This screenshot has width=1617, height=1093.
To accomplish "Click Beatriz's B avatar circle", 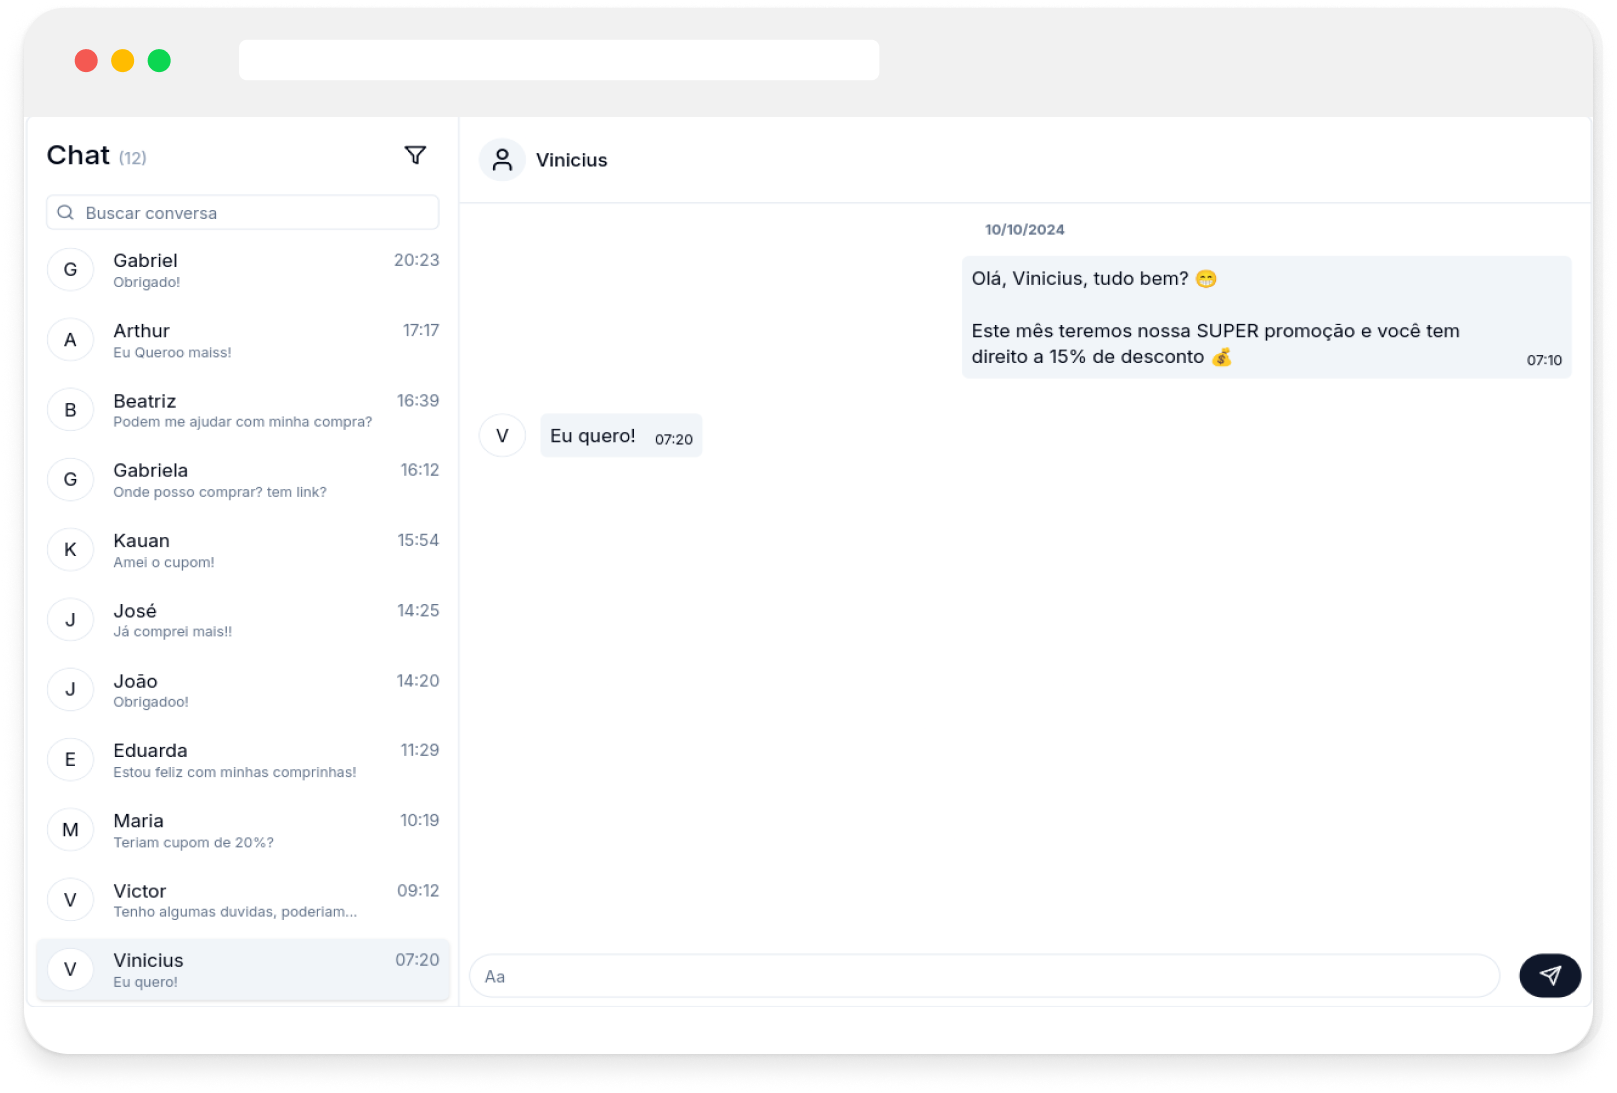I will point(71,409).
